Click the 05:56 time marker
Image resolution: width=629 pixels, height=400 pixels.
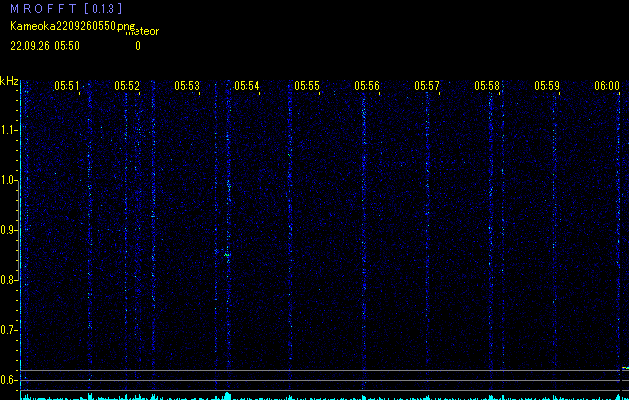pyautogui.click(x=367, y=85)
